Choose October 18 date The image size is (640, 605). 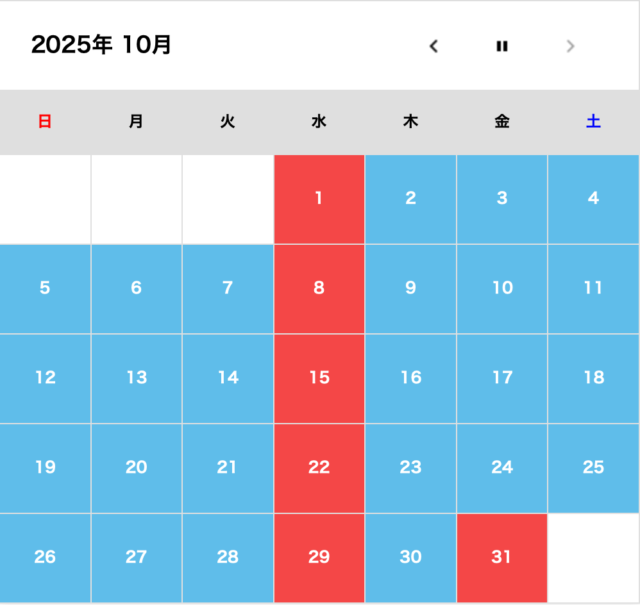pyautogui.click(x=594, y=378)
